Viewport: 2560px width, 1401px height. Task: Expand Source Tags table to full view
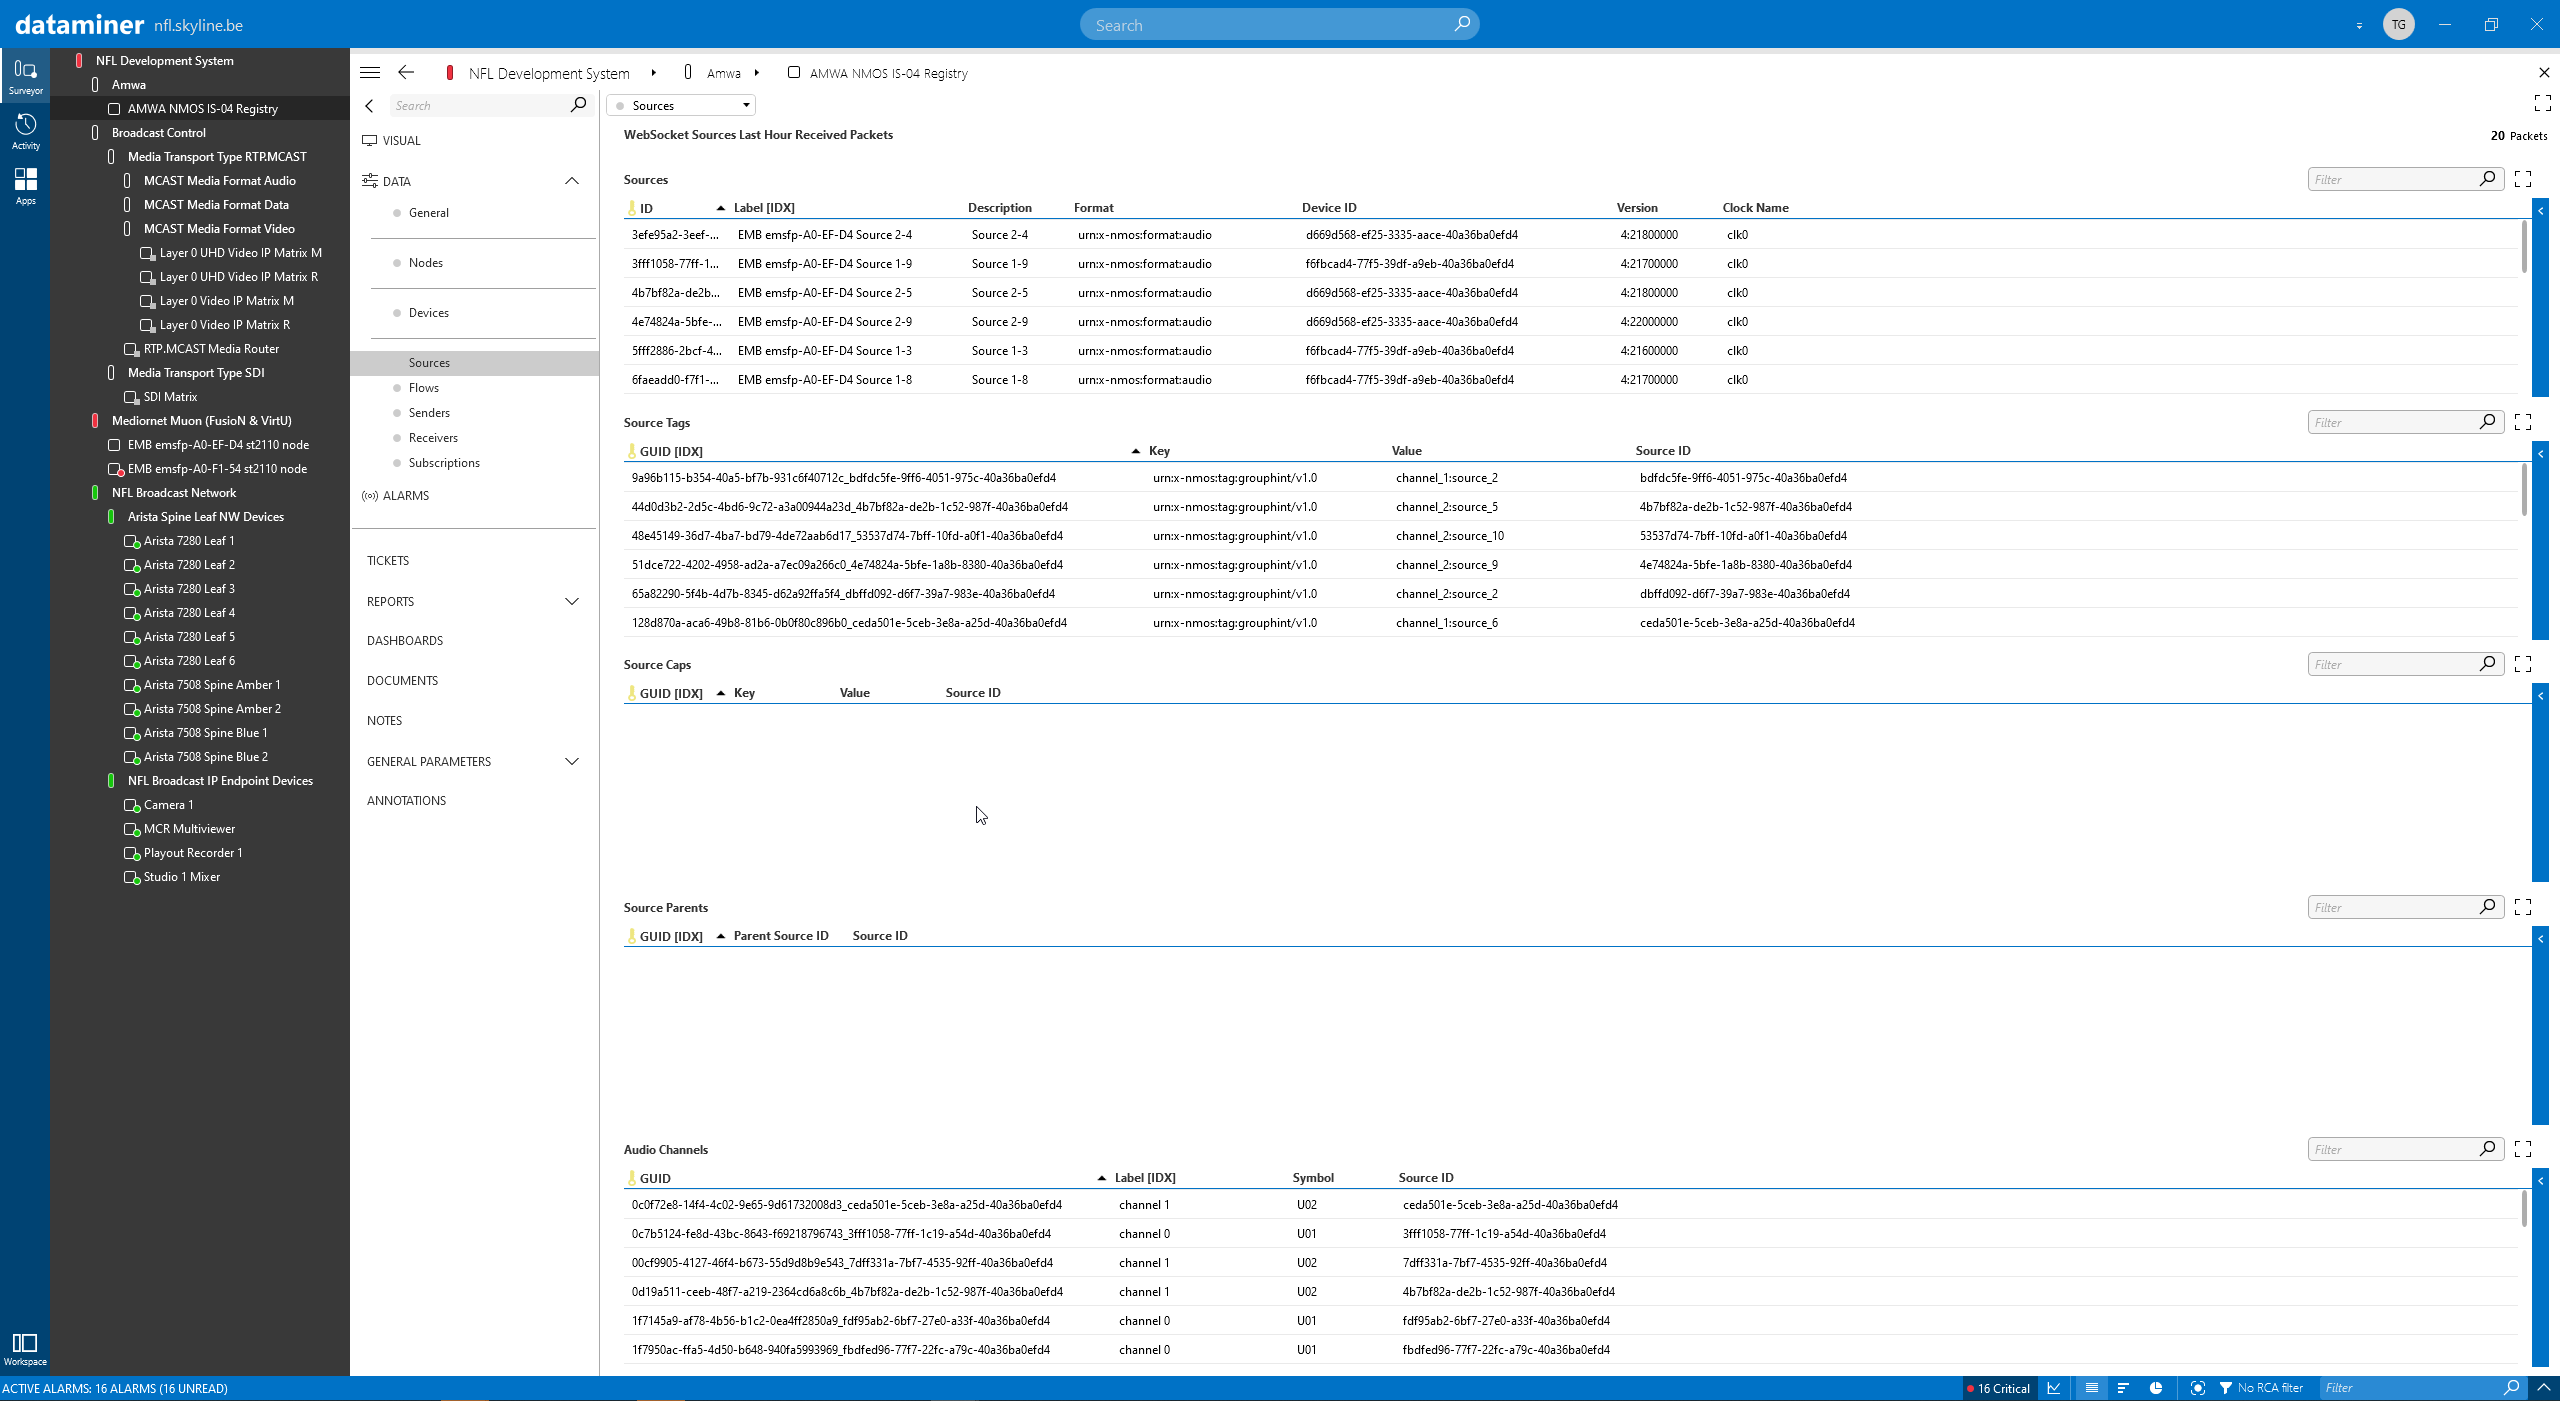point(2523,422)
